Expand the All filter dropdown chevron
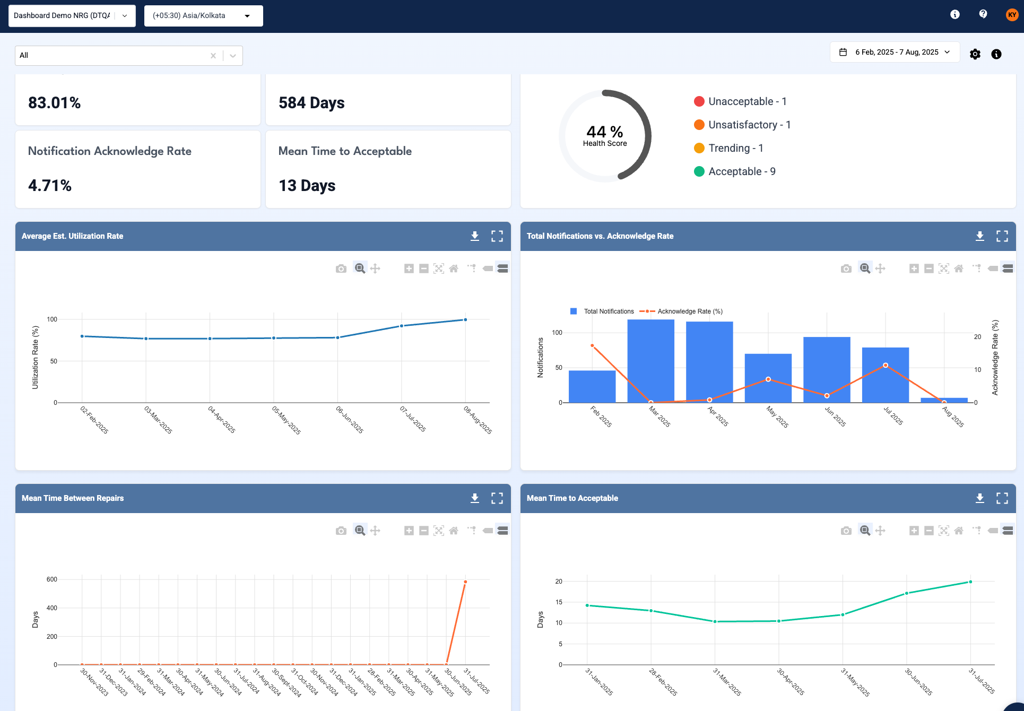This screenshot has width=1024, height=711. click(x=233, y=55)
